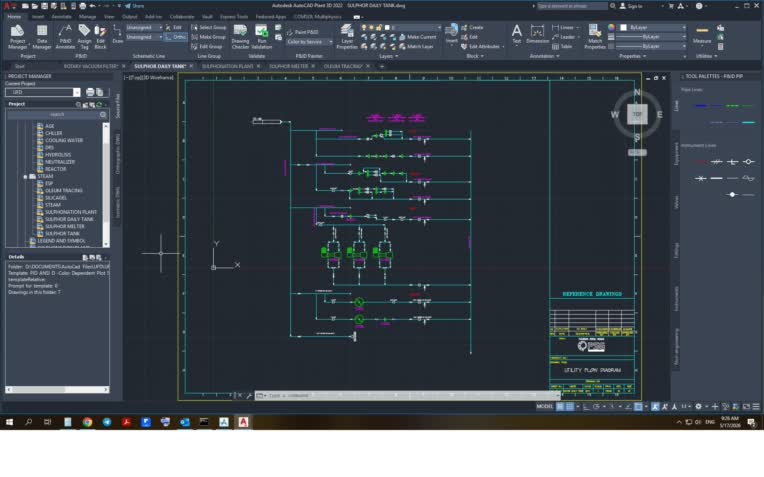Click the white layer color swatch in Layers dropdown
Screen dimensions: 764x477
pyautogui.click(x=387, y=28)
